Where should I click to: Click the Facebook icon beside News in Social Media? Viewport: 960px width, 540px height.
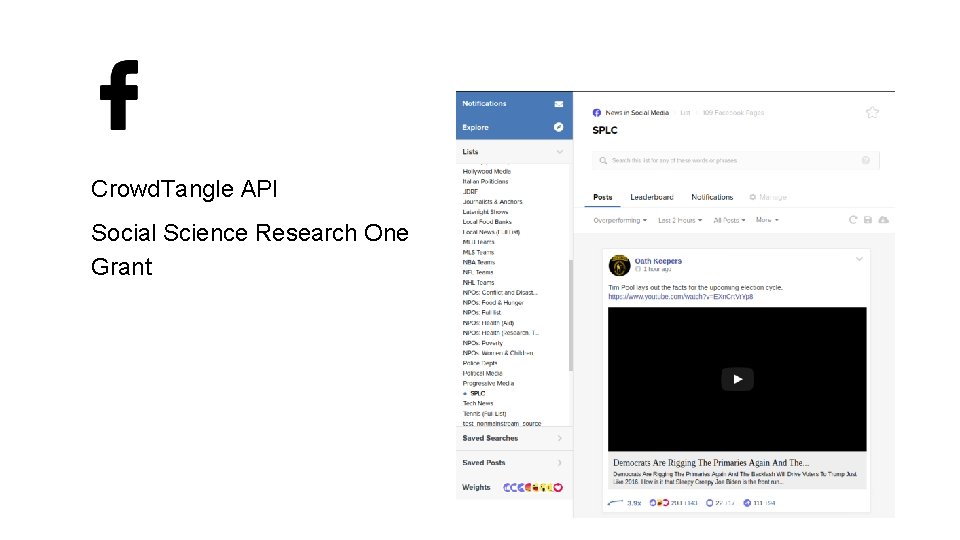(597, 113)
